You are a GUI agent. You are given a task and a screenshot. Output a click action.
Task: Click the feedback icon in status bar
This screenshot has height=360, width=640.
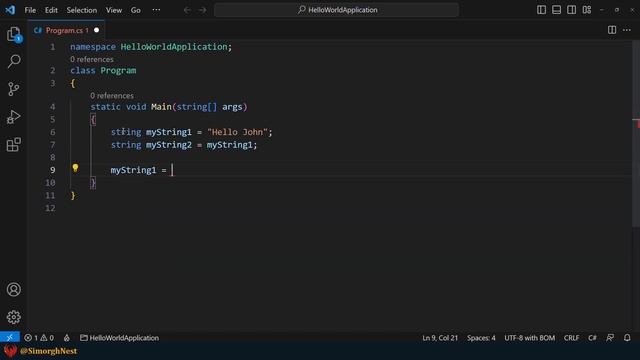(x=610, y=338)
